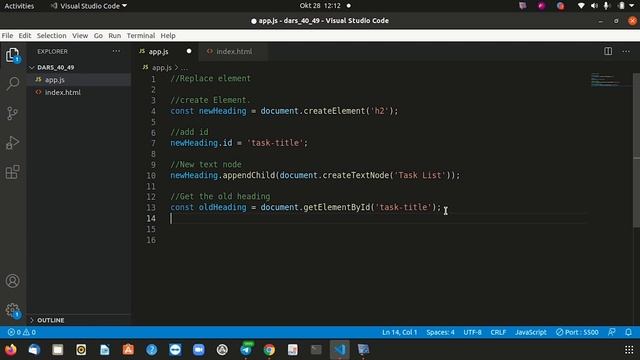Screen dimensions: 640x360
Task: Switch to Visual Studio Code dock icon
Action: point(340,350)
